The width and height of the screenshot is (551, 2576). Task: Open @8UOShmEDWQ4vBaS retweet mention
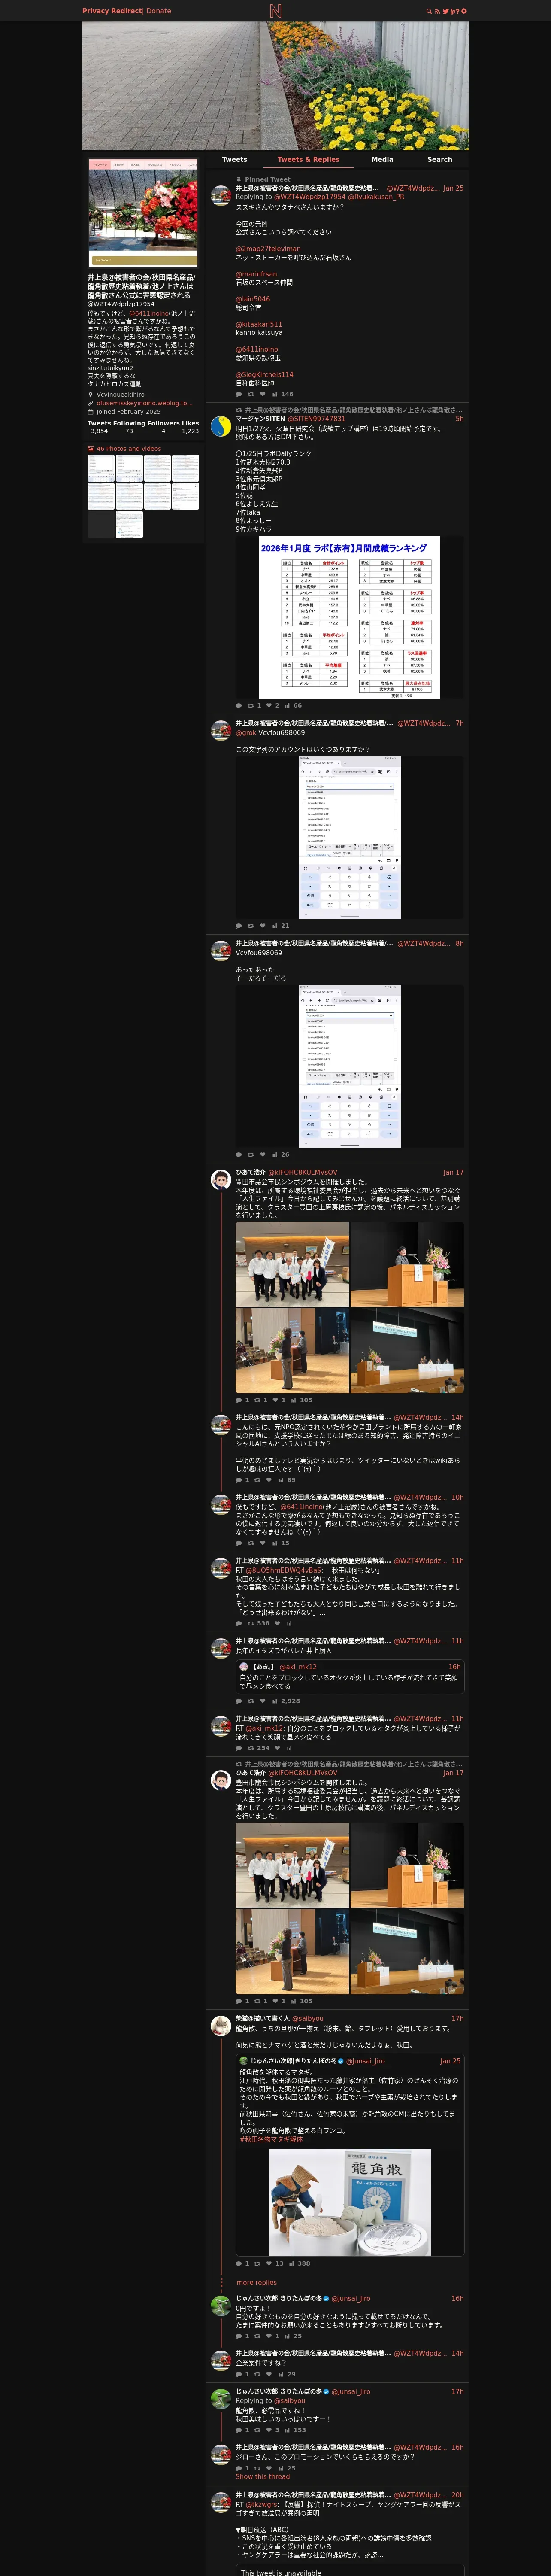click(x=285, y=1570)
